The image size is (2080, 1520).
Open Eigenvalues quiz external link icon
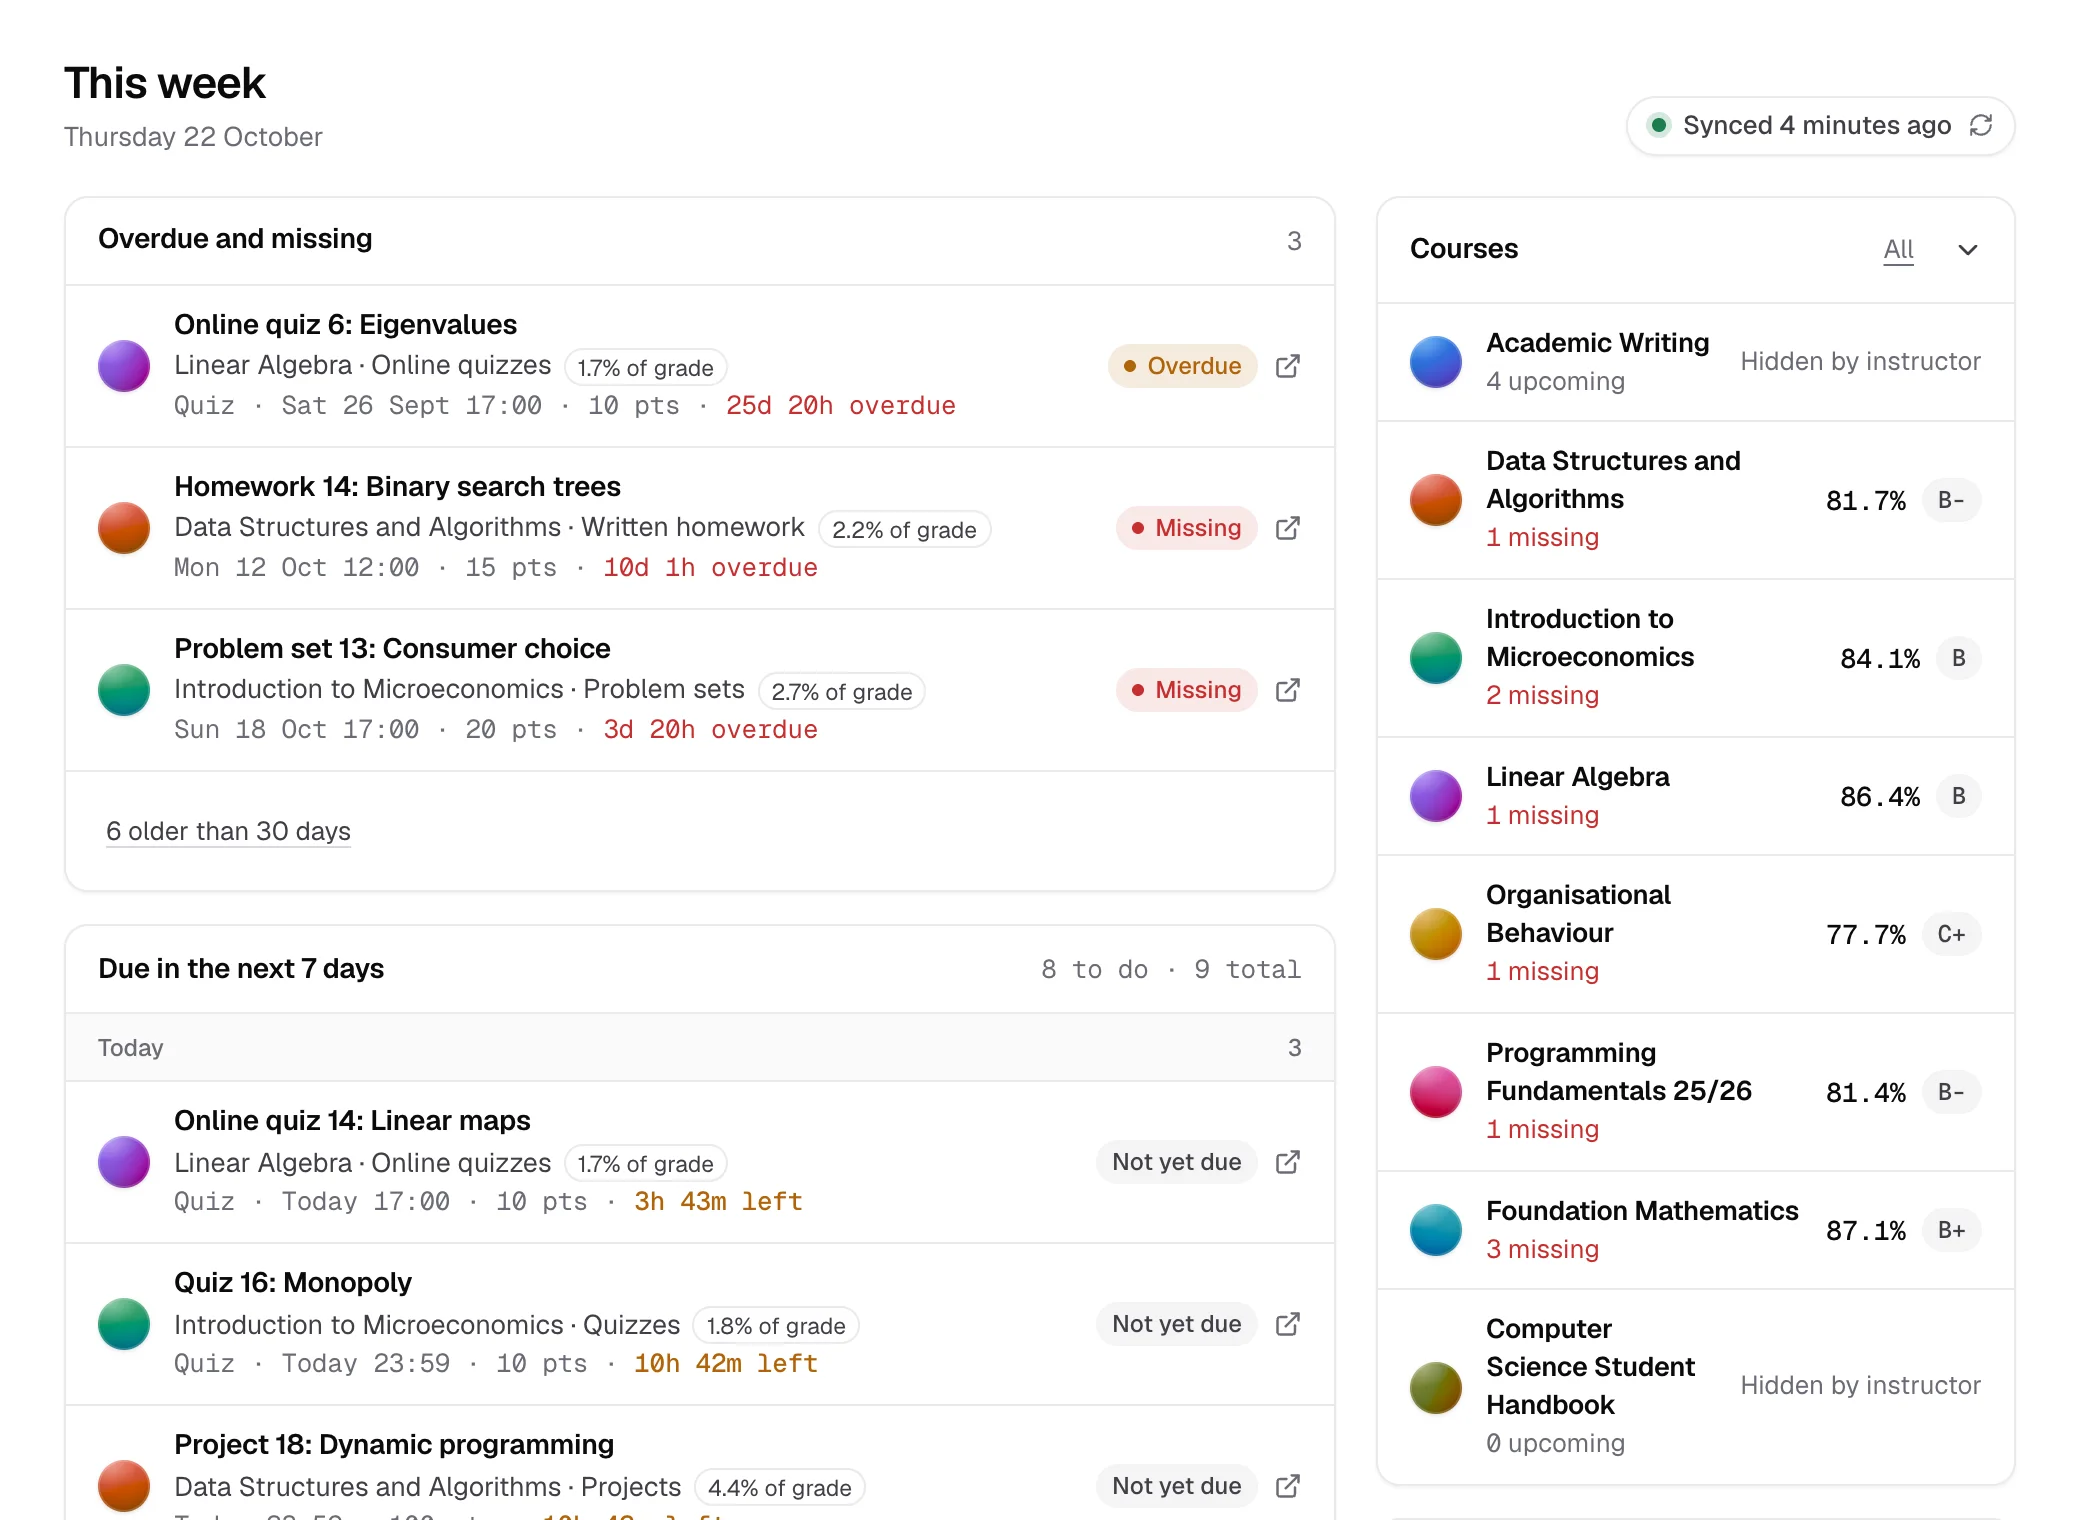click(1288, 366)
